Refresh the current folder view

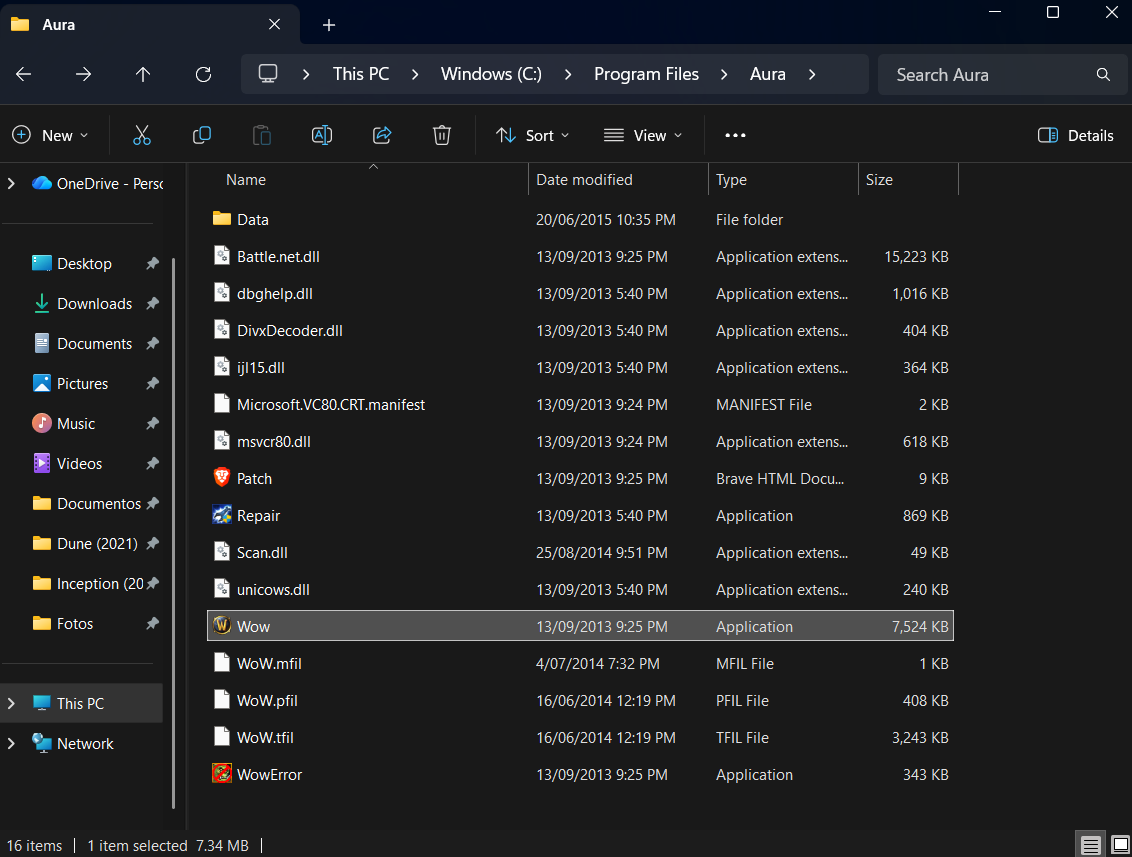click(204, 74)
